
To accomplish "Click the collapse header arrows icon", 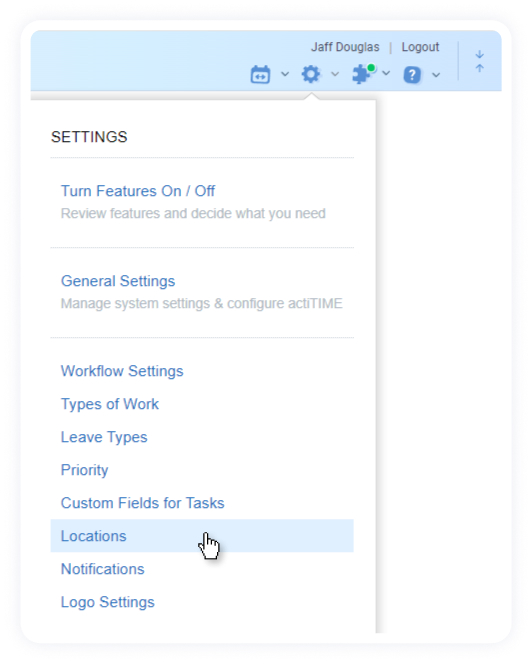I will [x=479, y=61].
